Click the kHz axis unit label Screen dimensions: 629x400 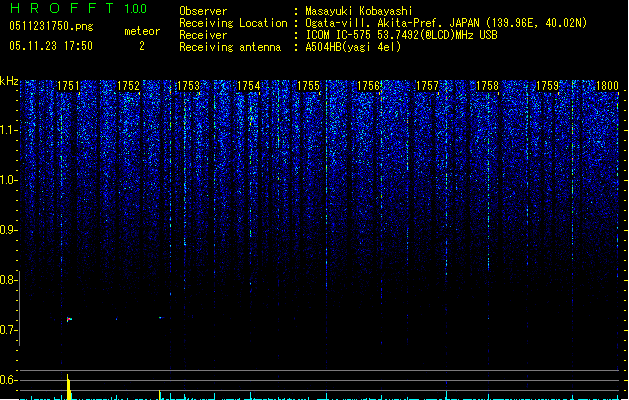click(9, 81)
